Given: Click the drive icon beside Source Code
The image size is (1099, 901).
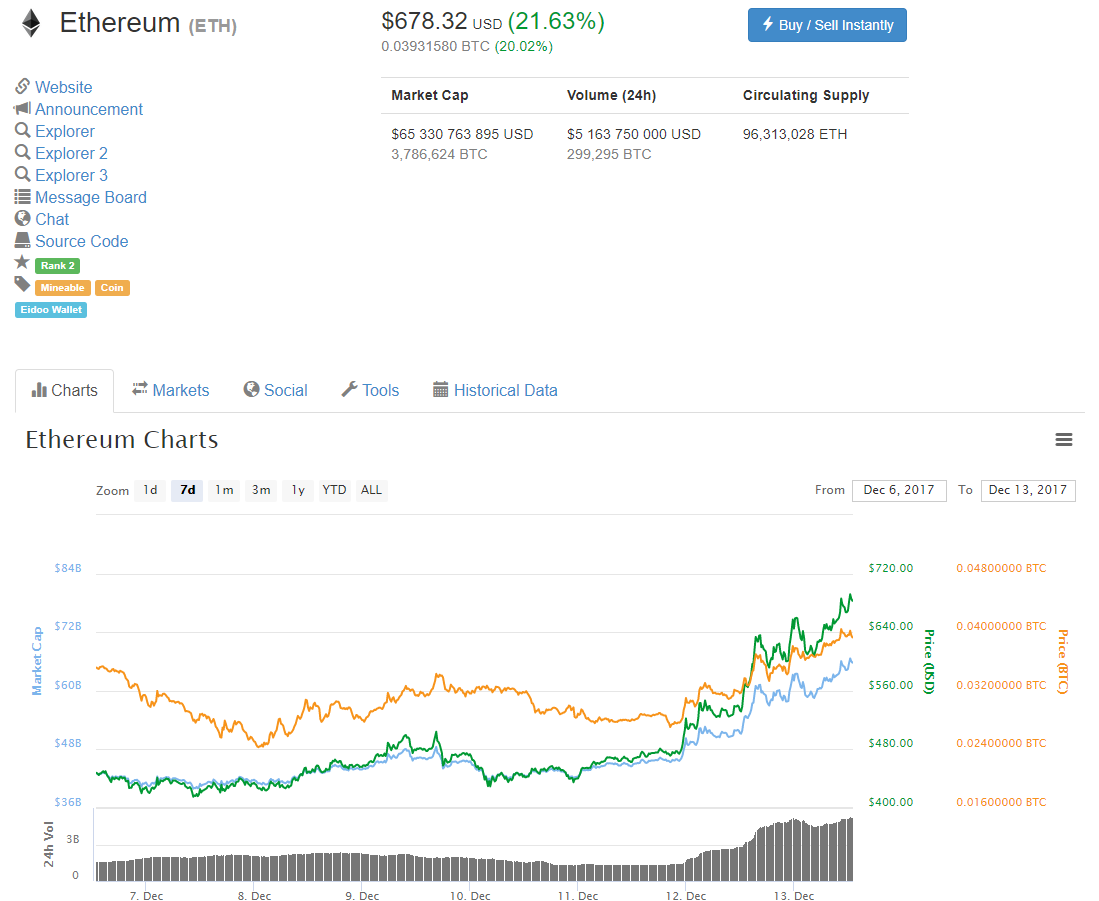Looking at the screenshot, I should tap(22, 240).
